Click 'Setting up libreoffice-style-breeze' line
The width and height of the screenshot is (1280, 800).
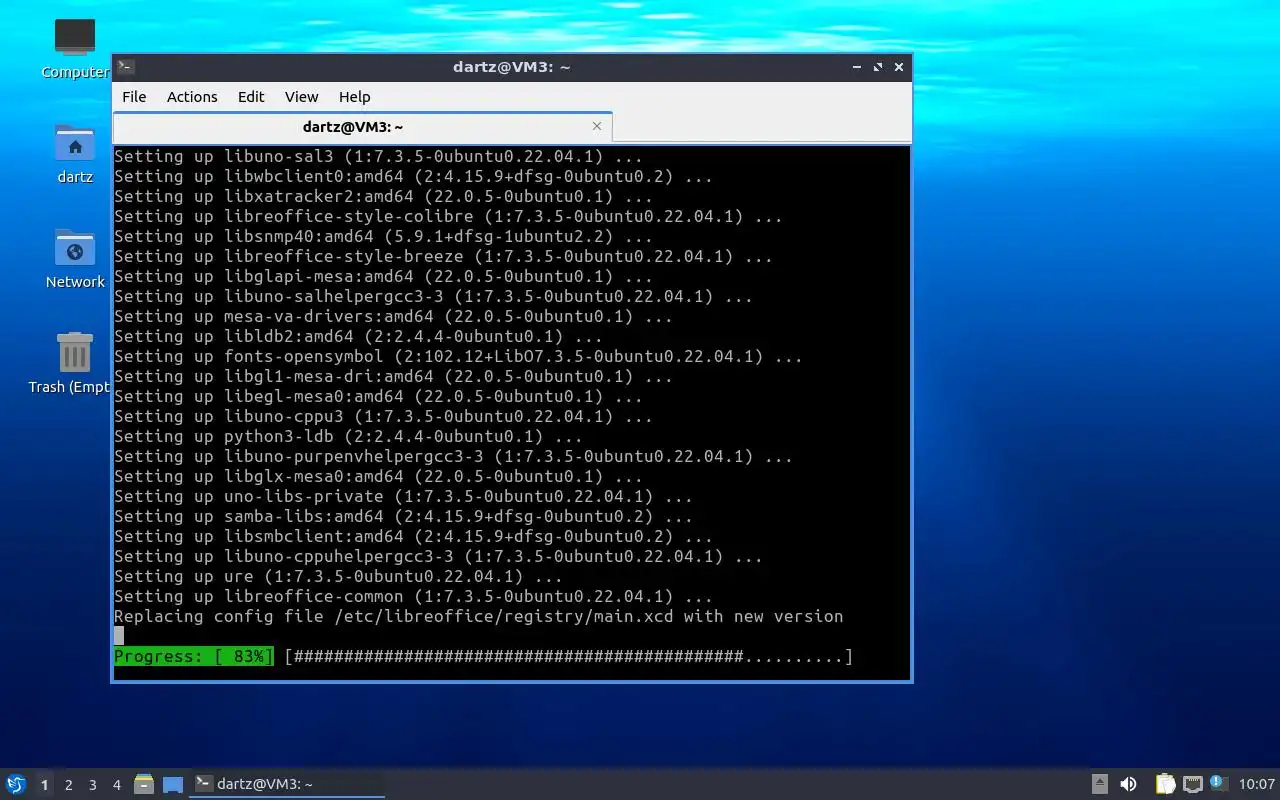444,257
